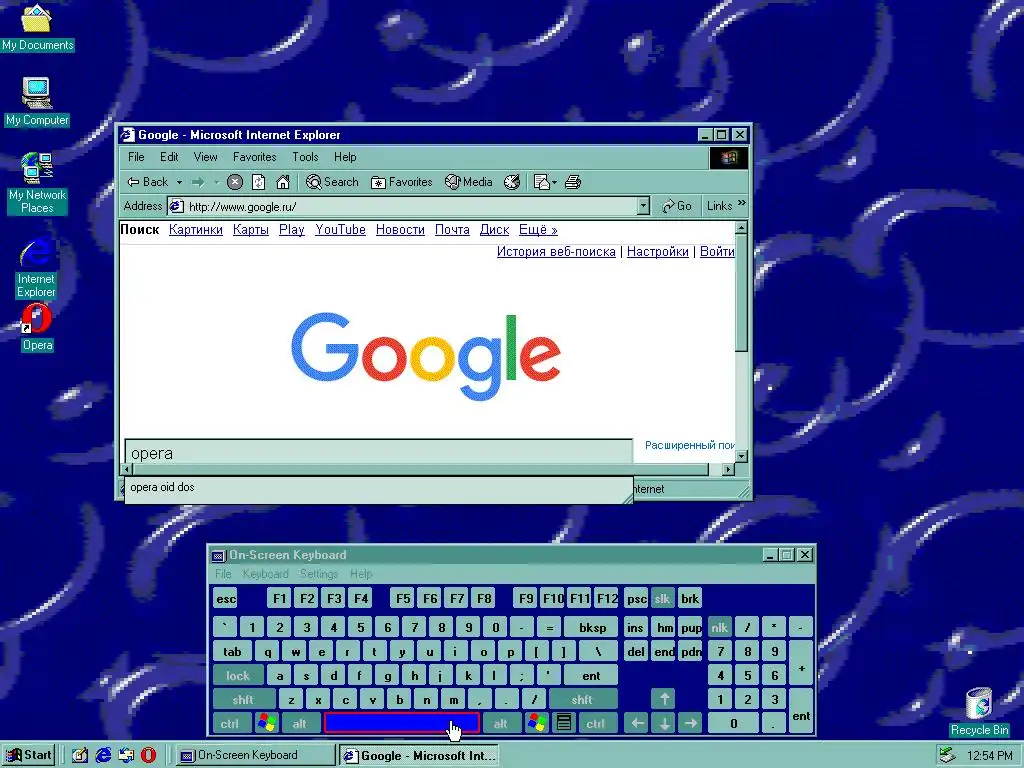Click the Print icon in IE toolbar
The width and height of the screenshot is (1024, 768).
pyautogui.click(x=573, y=182)
